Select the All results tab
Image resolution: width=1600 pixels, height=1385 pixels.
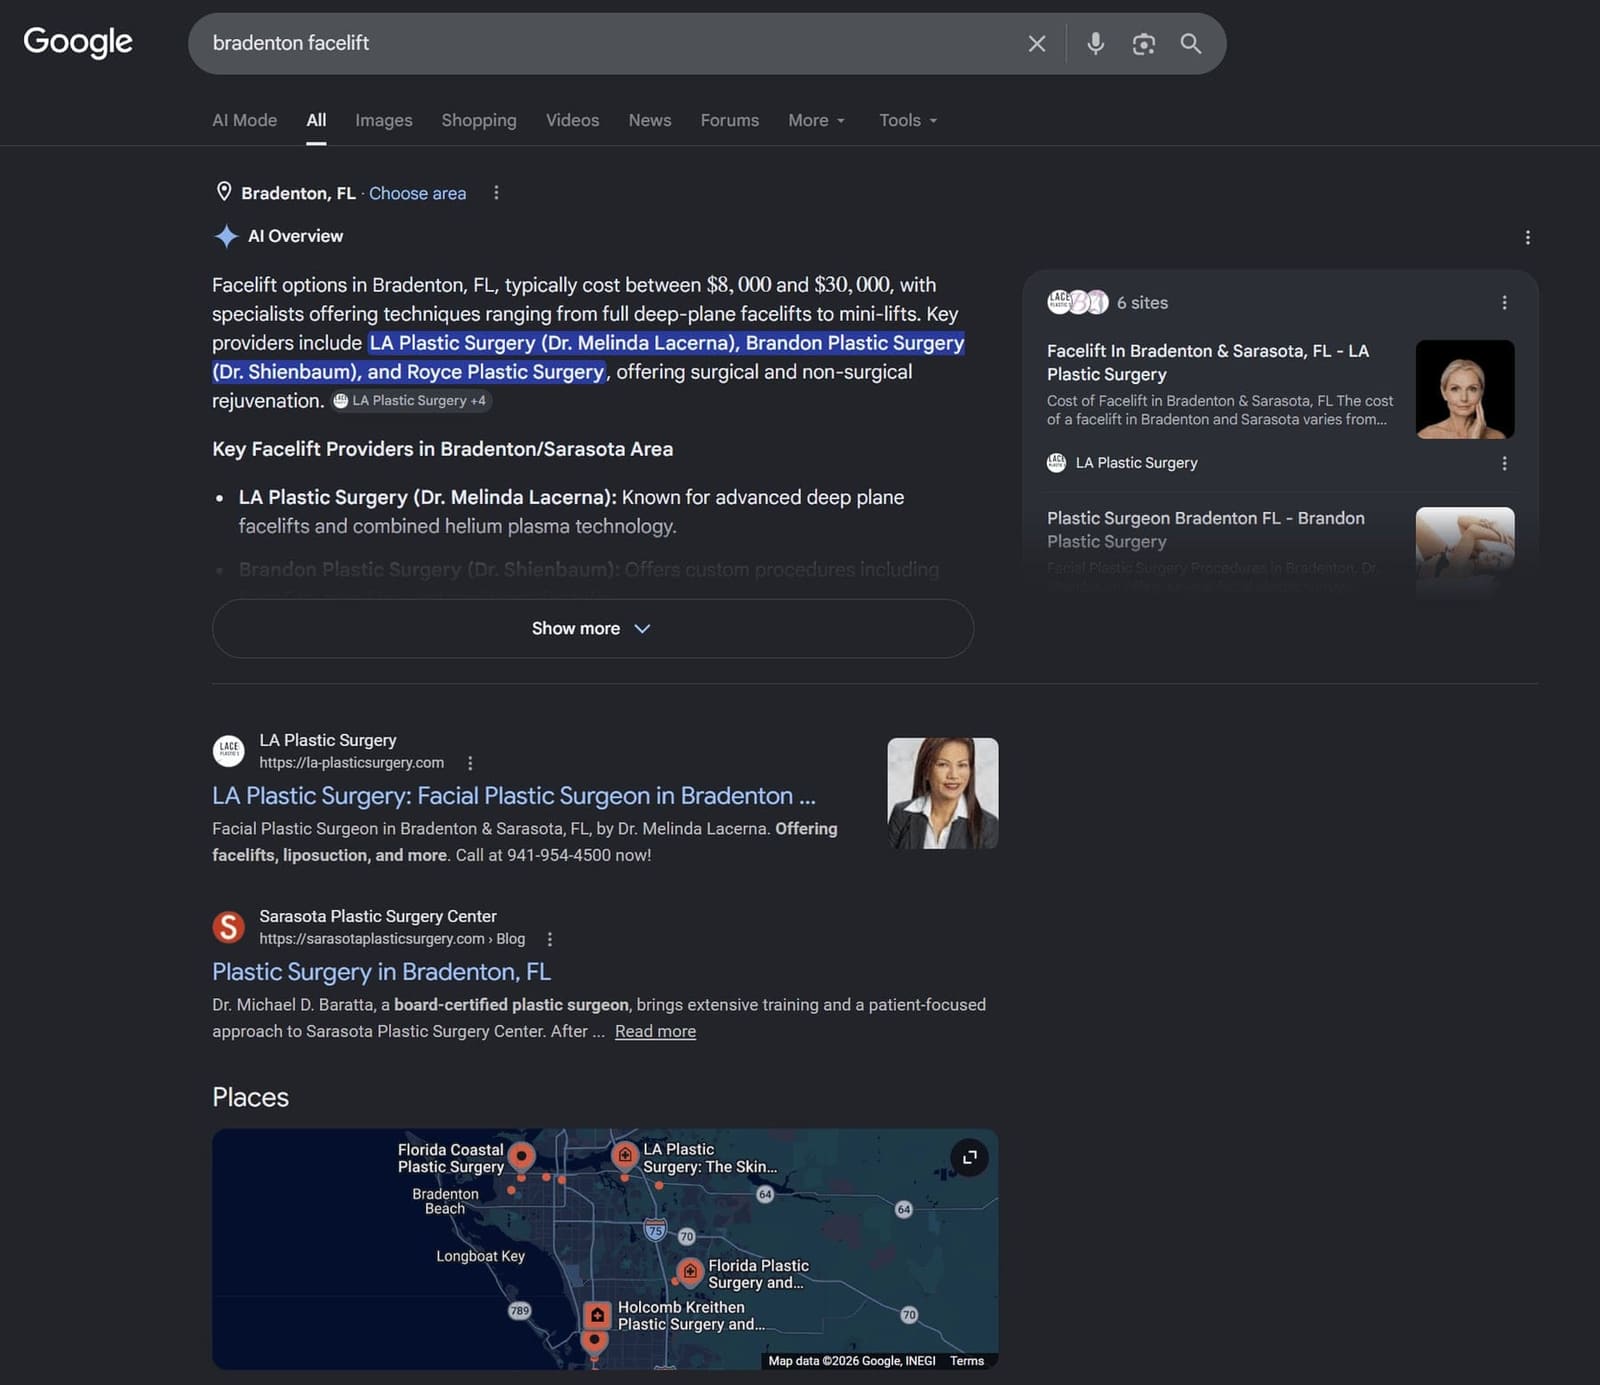coord(316,120)
